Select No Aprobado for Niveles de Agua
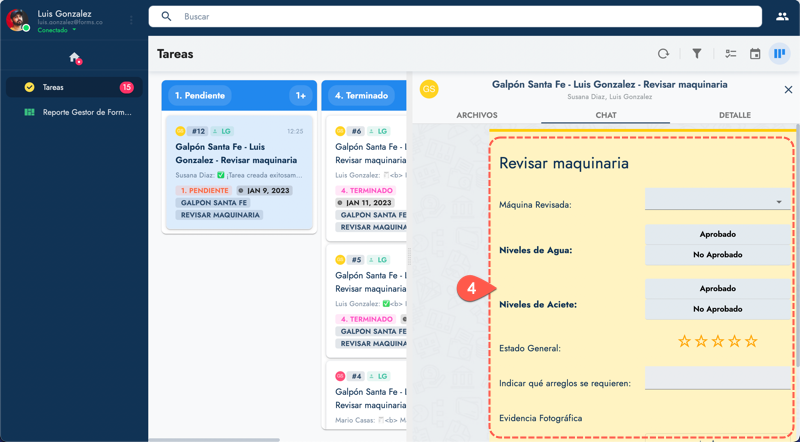 tap(717, 255)
